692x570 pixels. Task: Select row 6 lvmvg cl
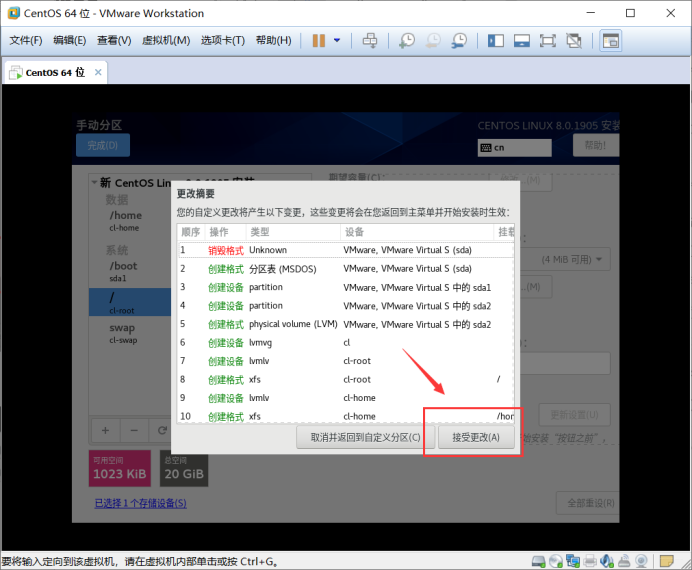pos(346,343)
